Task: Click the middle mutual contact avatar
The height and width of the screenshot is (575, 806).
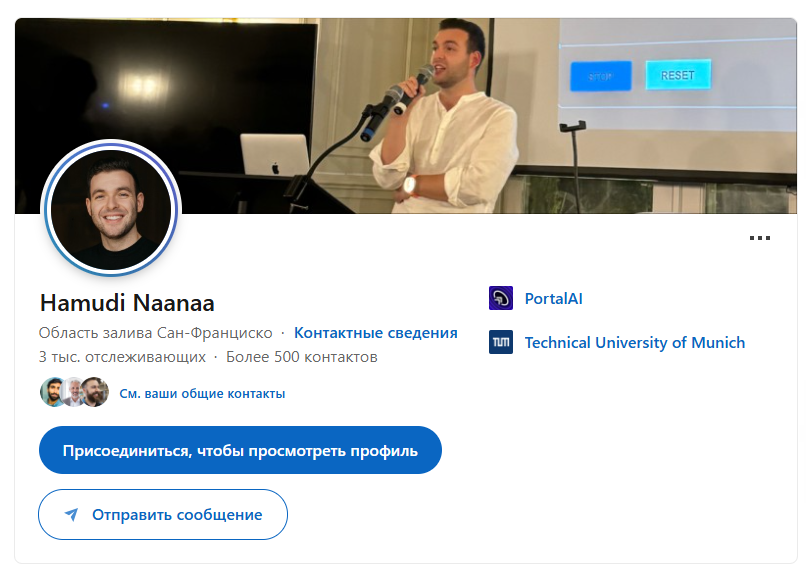Action: [74, 392]
